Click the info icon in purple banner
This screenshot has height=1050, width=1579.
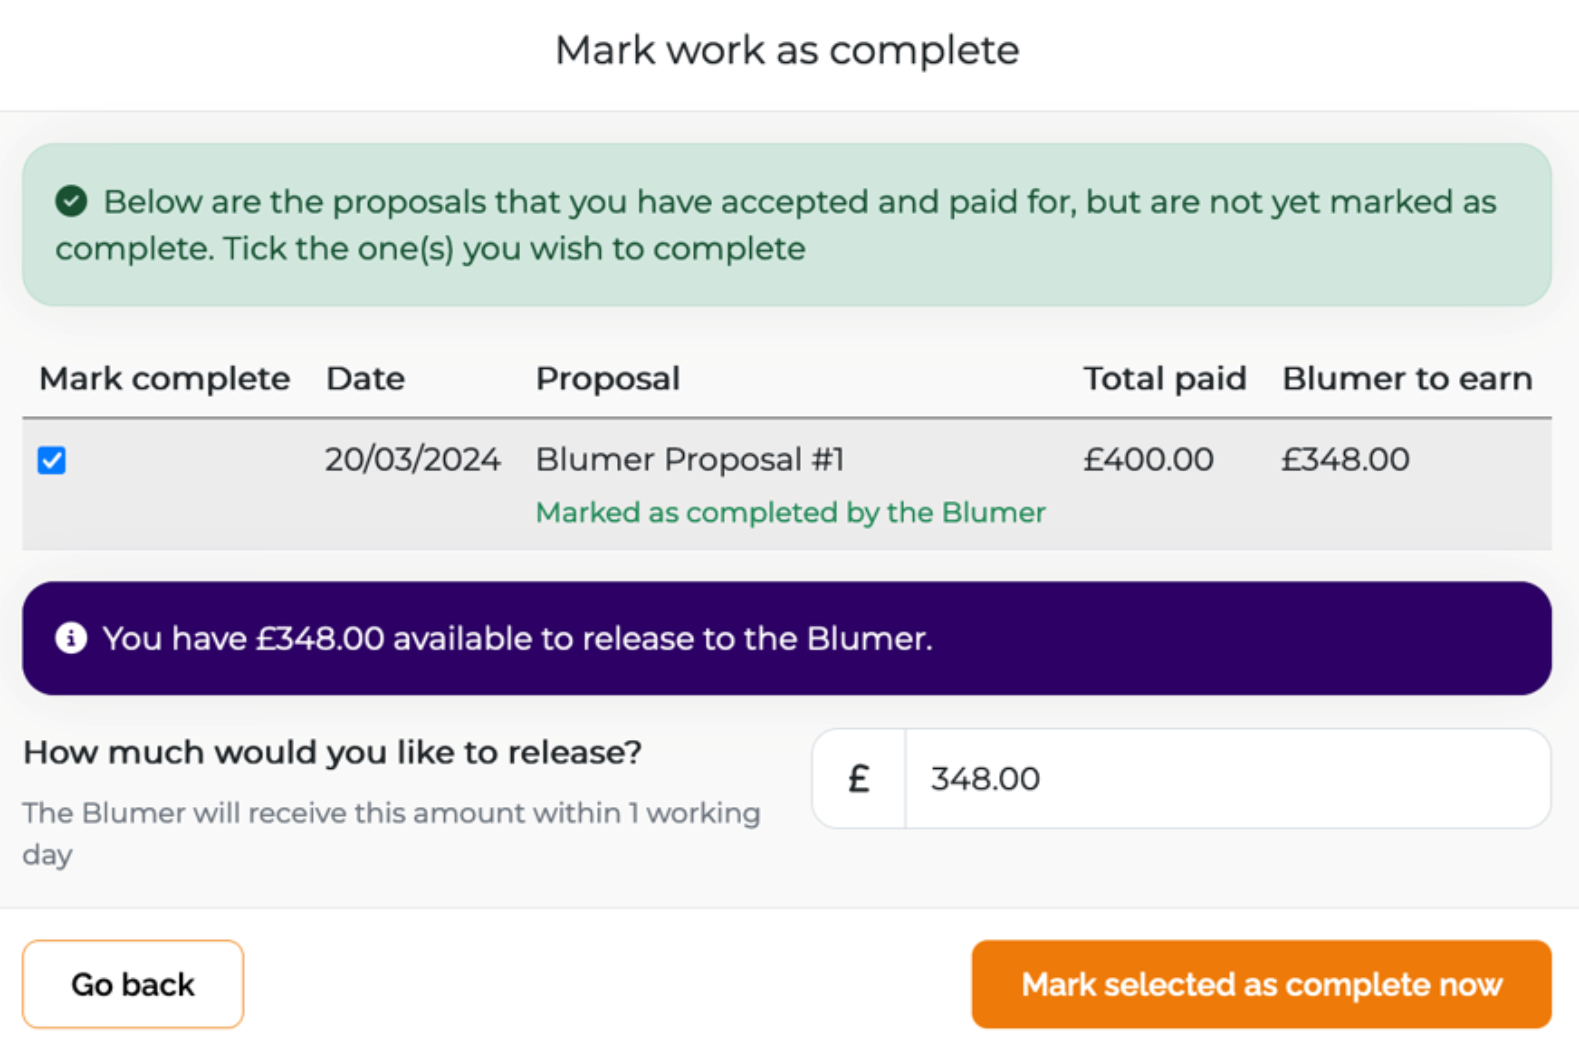(x=71, y=638)
